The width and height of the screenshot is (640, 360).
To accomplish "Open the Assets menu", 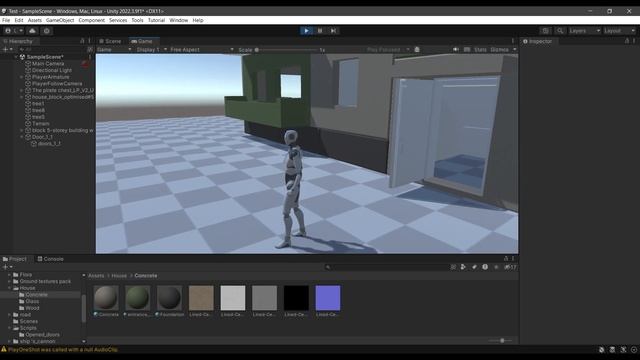I will click(x=35, y=20).
